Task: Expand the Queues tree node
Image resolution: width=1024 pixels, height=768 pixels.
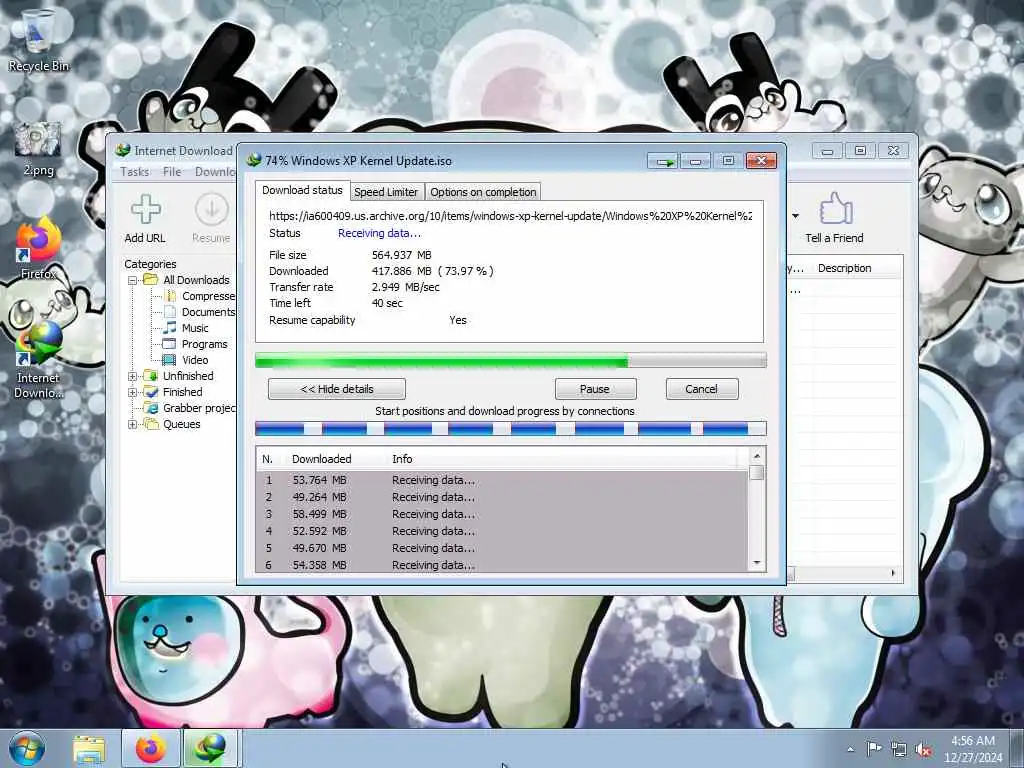Action: 133,424
